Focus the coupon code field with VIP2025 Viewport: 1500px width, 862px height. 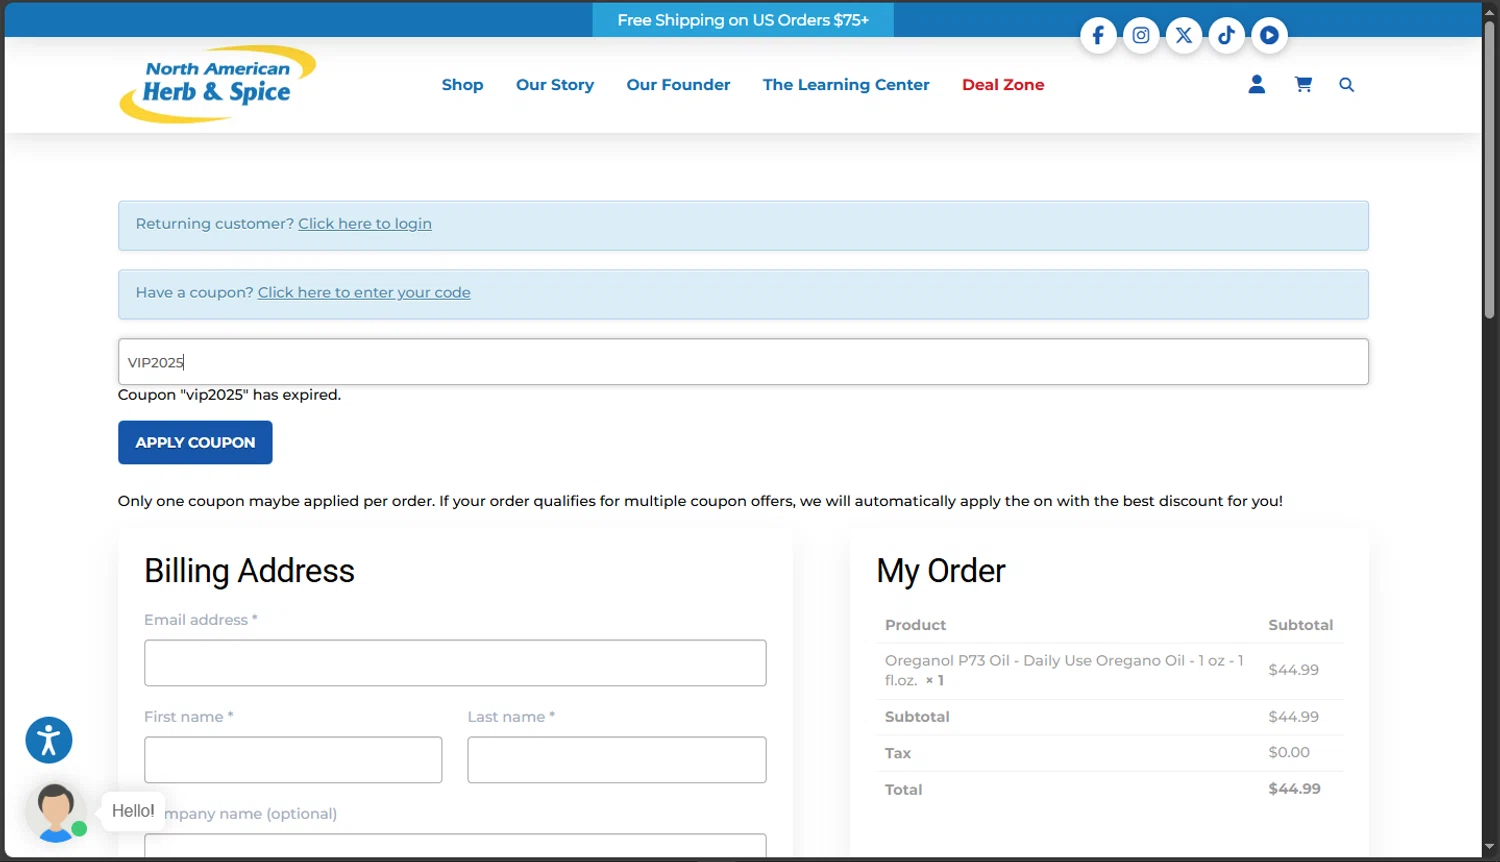(743, 362)
